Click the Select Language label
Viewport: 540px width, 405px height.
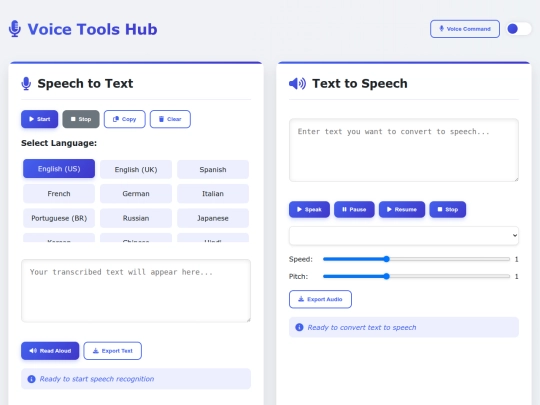click(x=59, y=143)
